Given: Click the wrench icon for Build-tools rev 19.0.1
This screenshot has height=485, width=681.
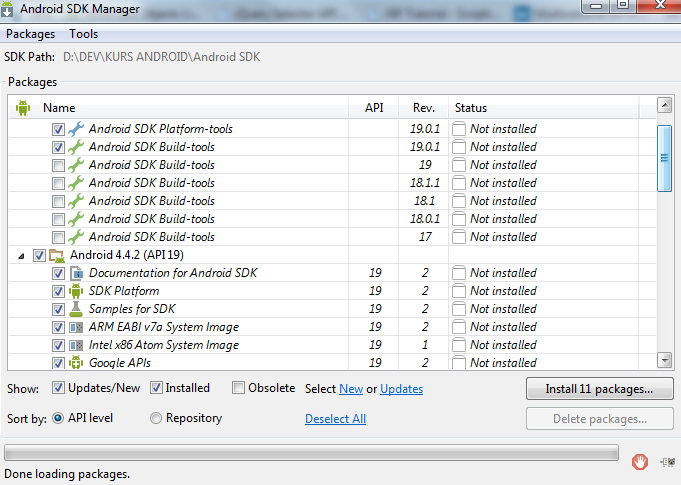Looking at the screenshot, I should tap(76, 147).
